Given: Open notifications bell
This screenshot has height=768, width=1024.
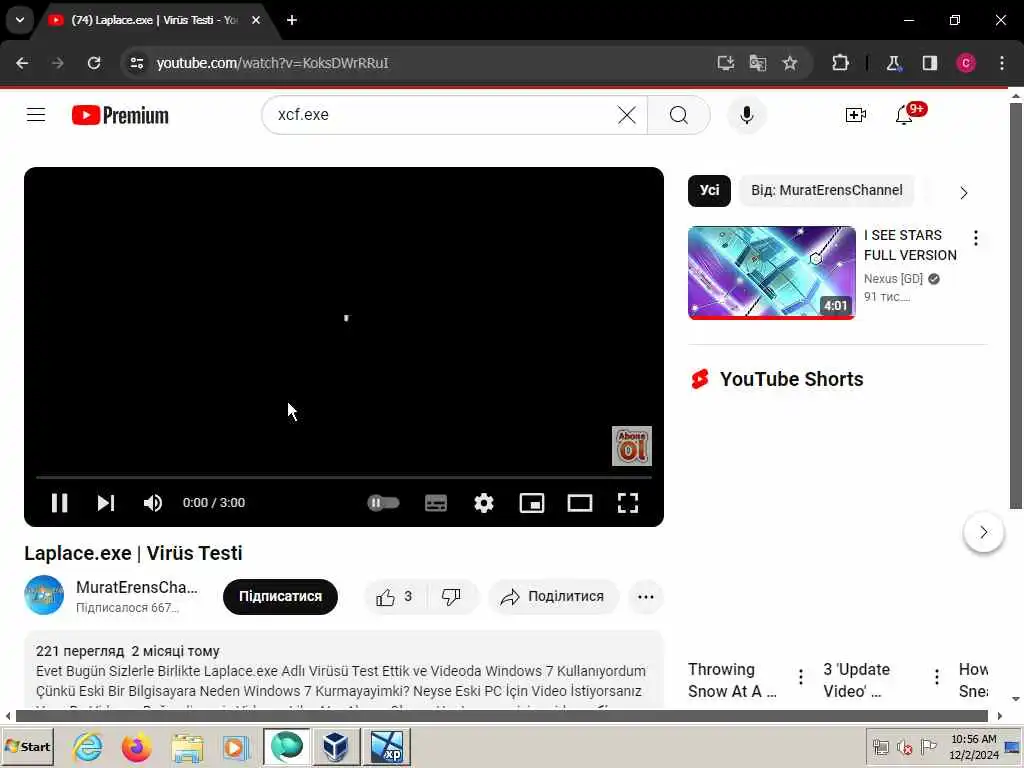Looking at the screenshot, I should 904,116.
